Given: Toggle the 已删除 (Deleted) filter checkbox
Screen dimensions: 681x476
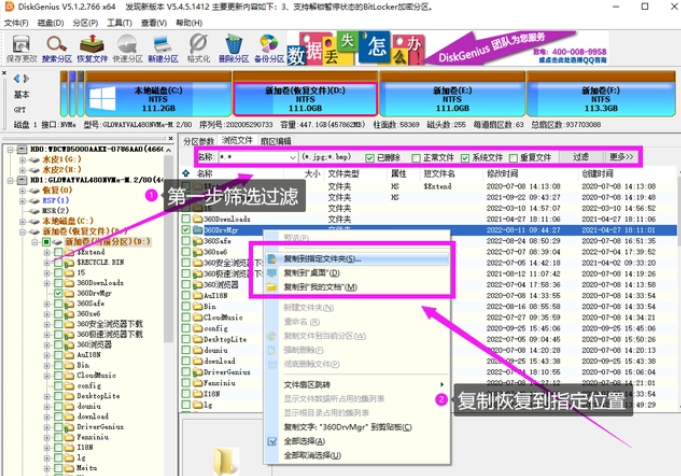Looking at the screenshot, I should click(370, 157).
